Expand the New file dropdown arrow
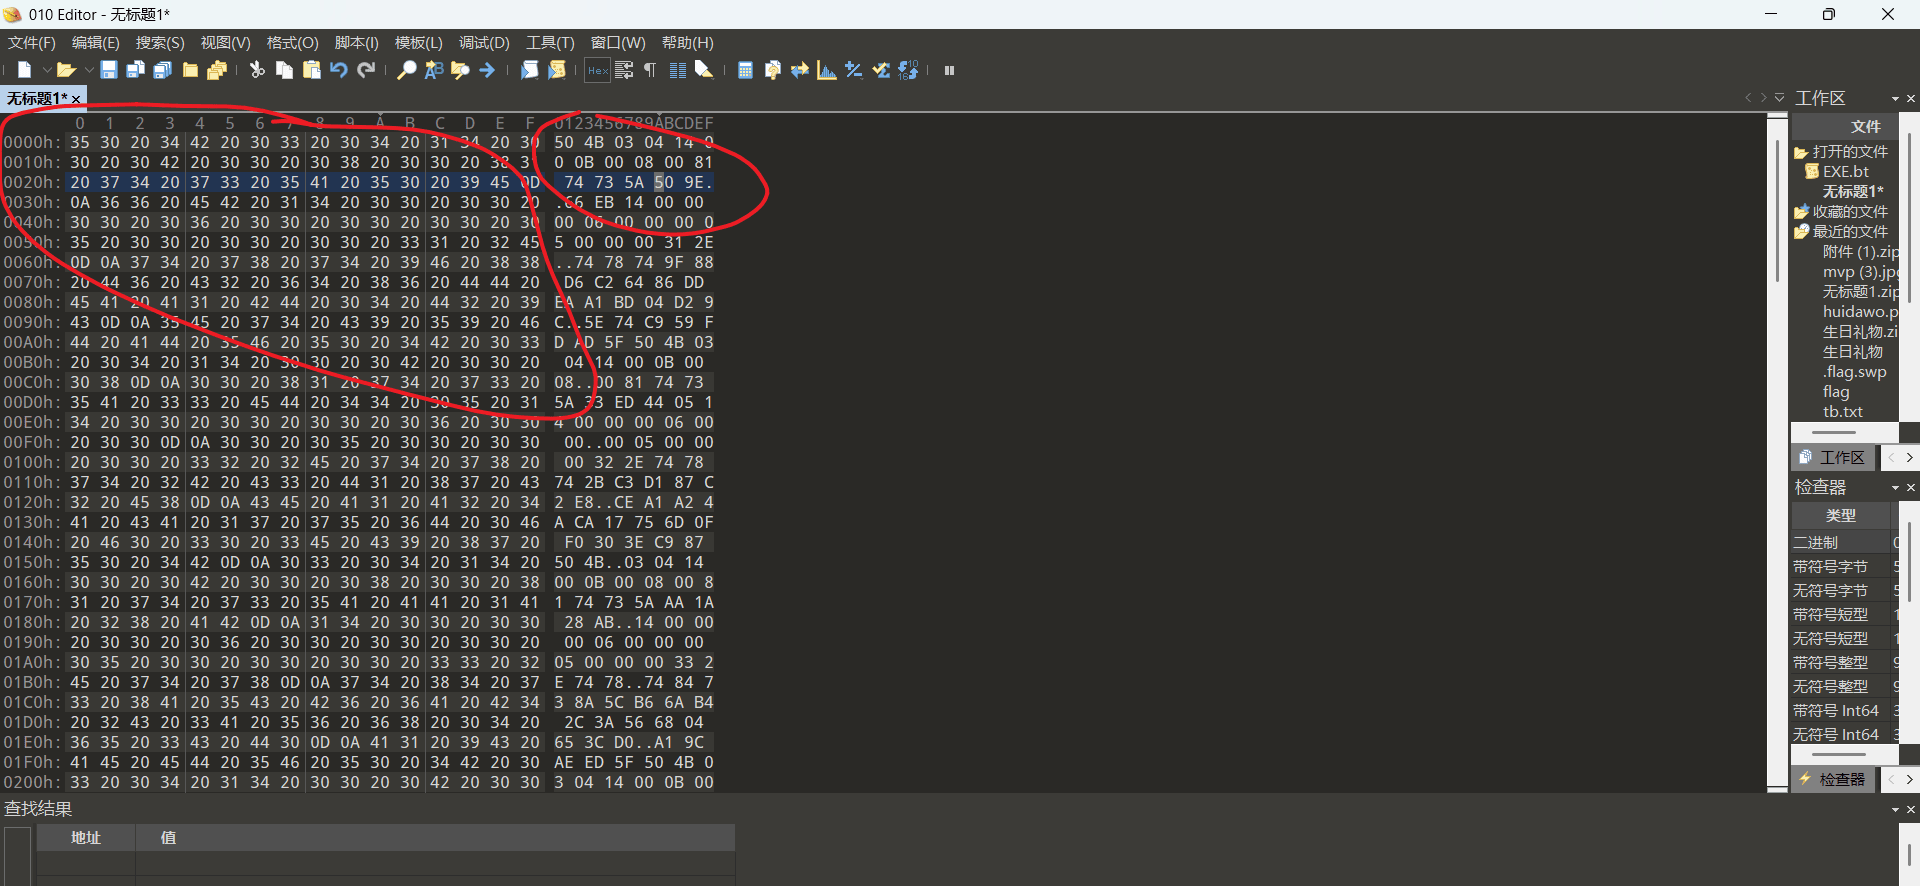 coord(46,70)
